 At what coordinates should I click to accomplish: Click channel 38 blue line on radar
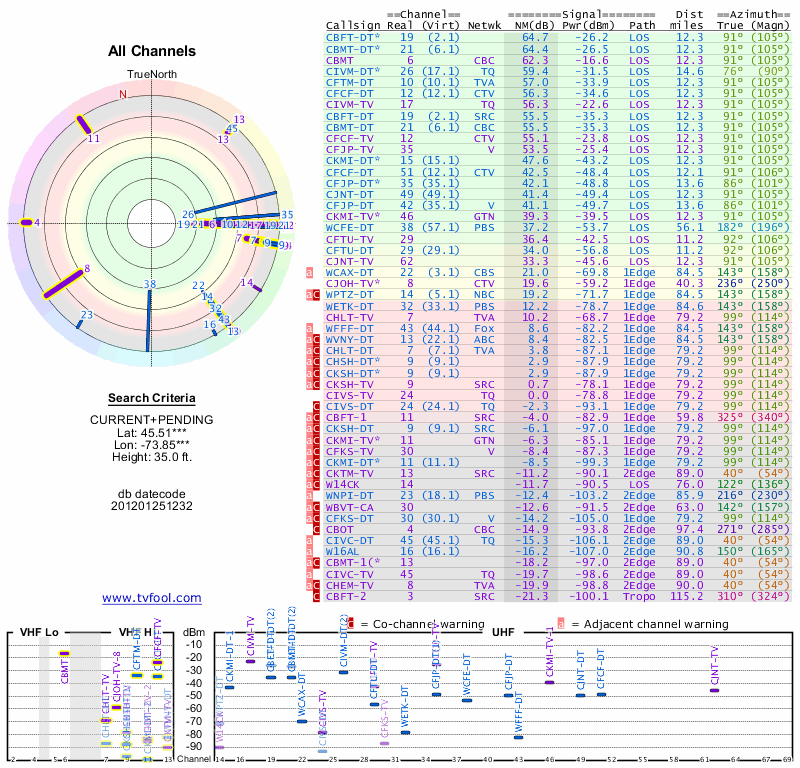tap(149, 321)
